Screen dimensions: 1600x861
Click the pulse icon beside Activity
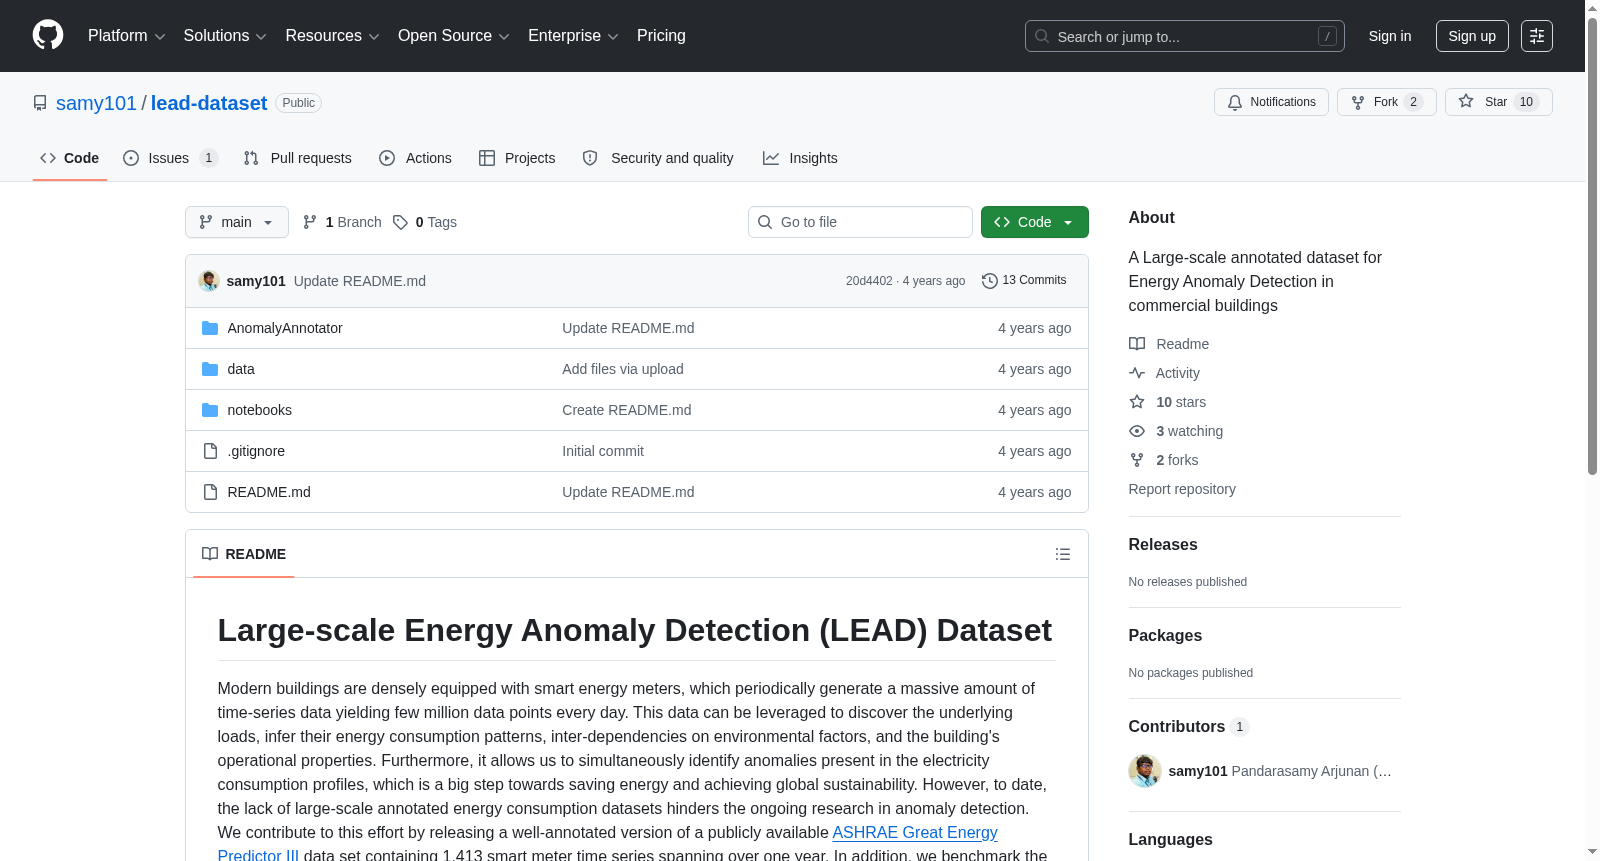tap(1137, 373)
